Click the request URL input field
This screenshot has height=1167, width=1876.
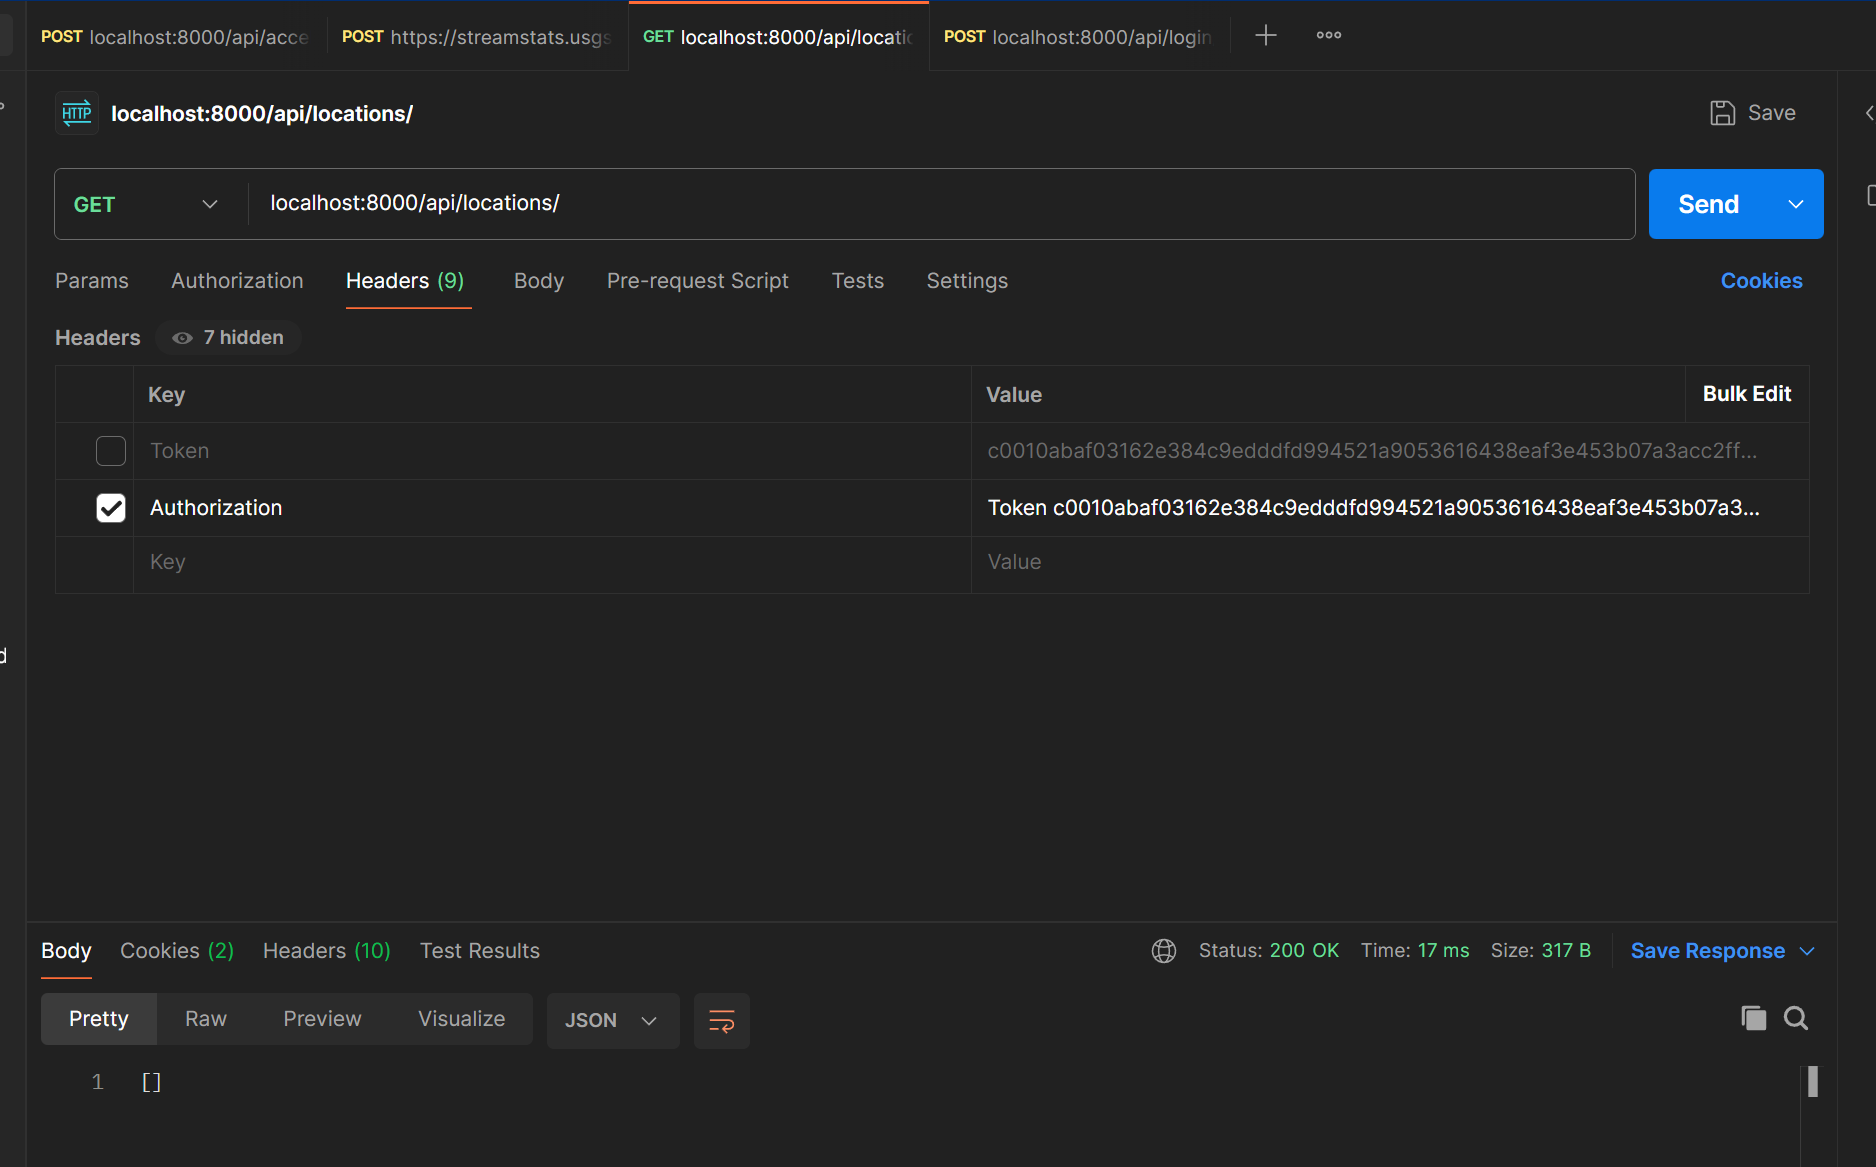940,204
